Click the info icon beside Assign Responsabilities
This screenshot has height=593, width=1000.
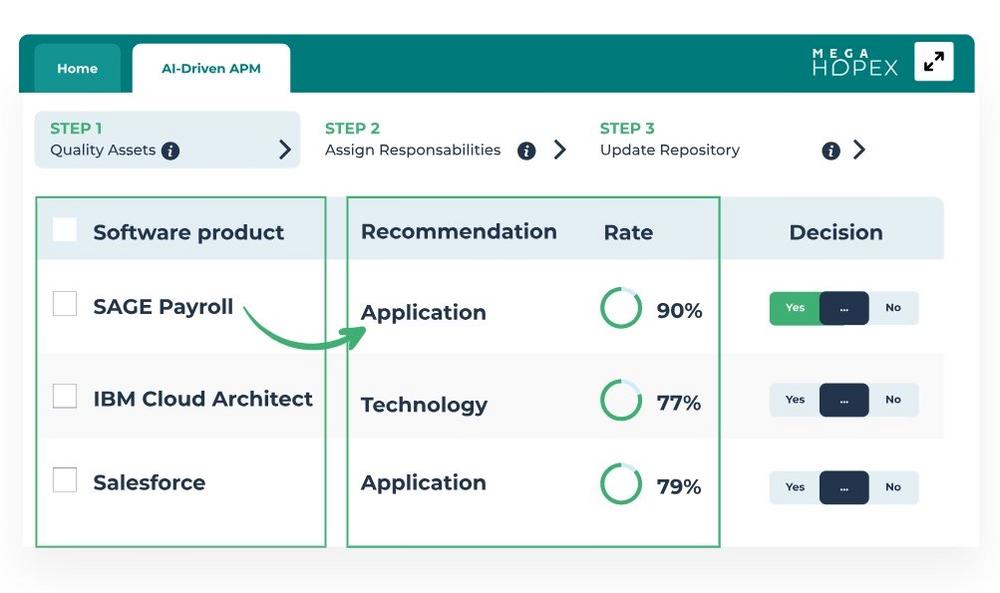tap(527, 151)
